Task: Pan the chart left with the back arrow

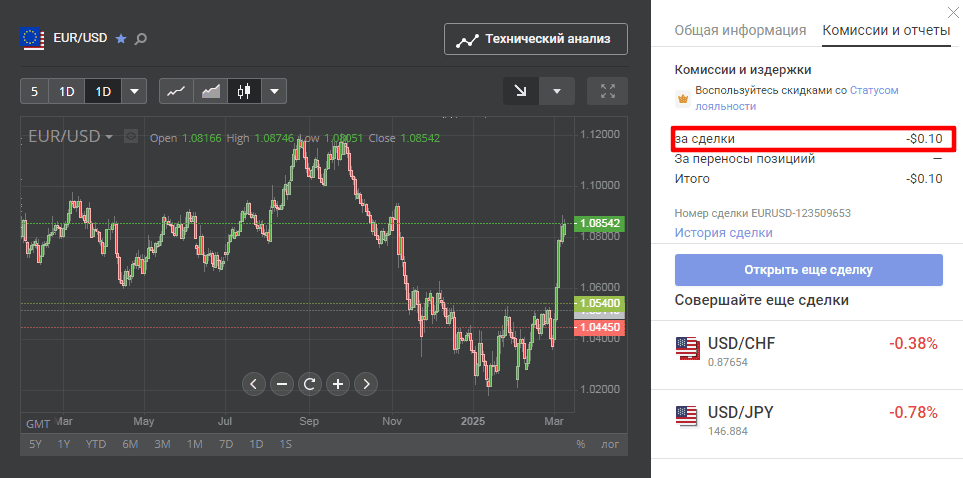Action: [x=254, y=384]
